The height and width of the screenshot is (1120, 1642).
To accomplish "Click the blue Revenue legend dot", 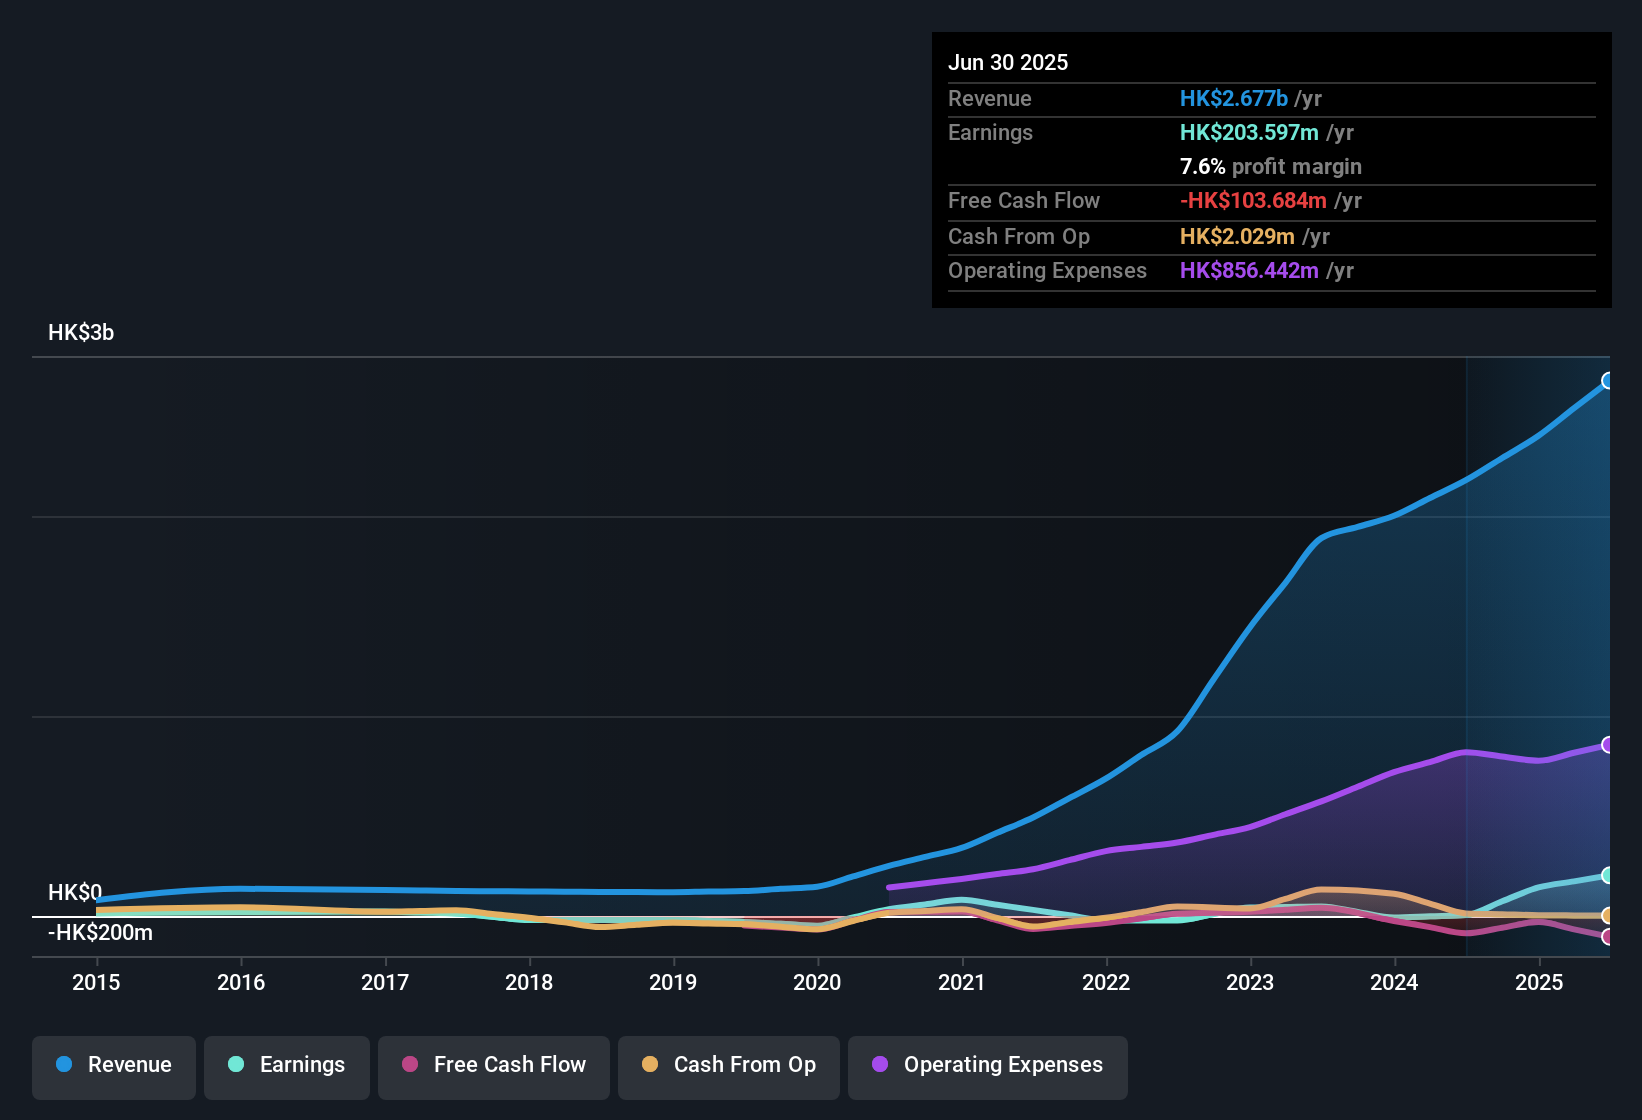I will point(63,1065).
